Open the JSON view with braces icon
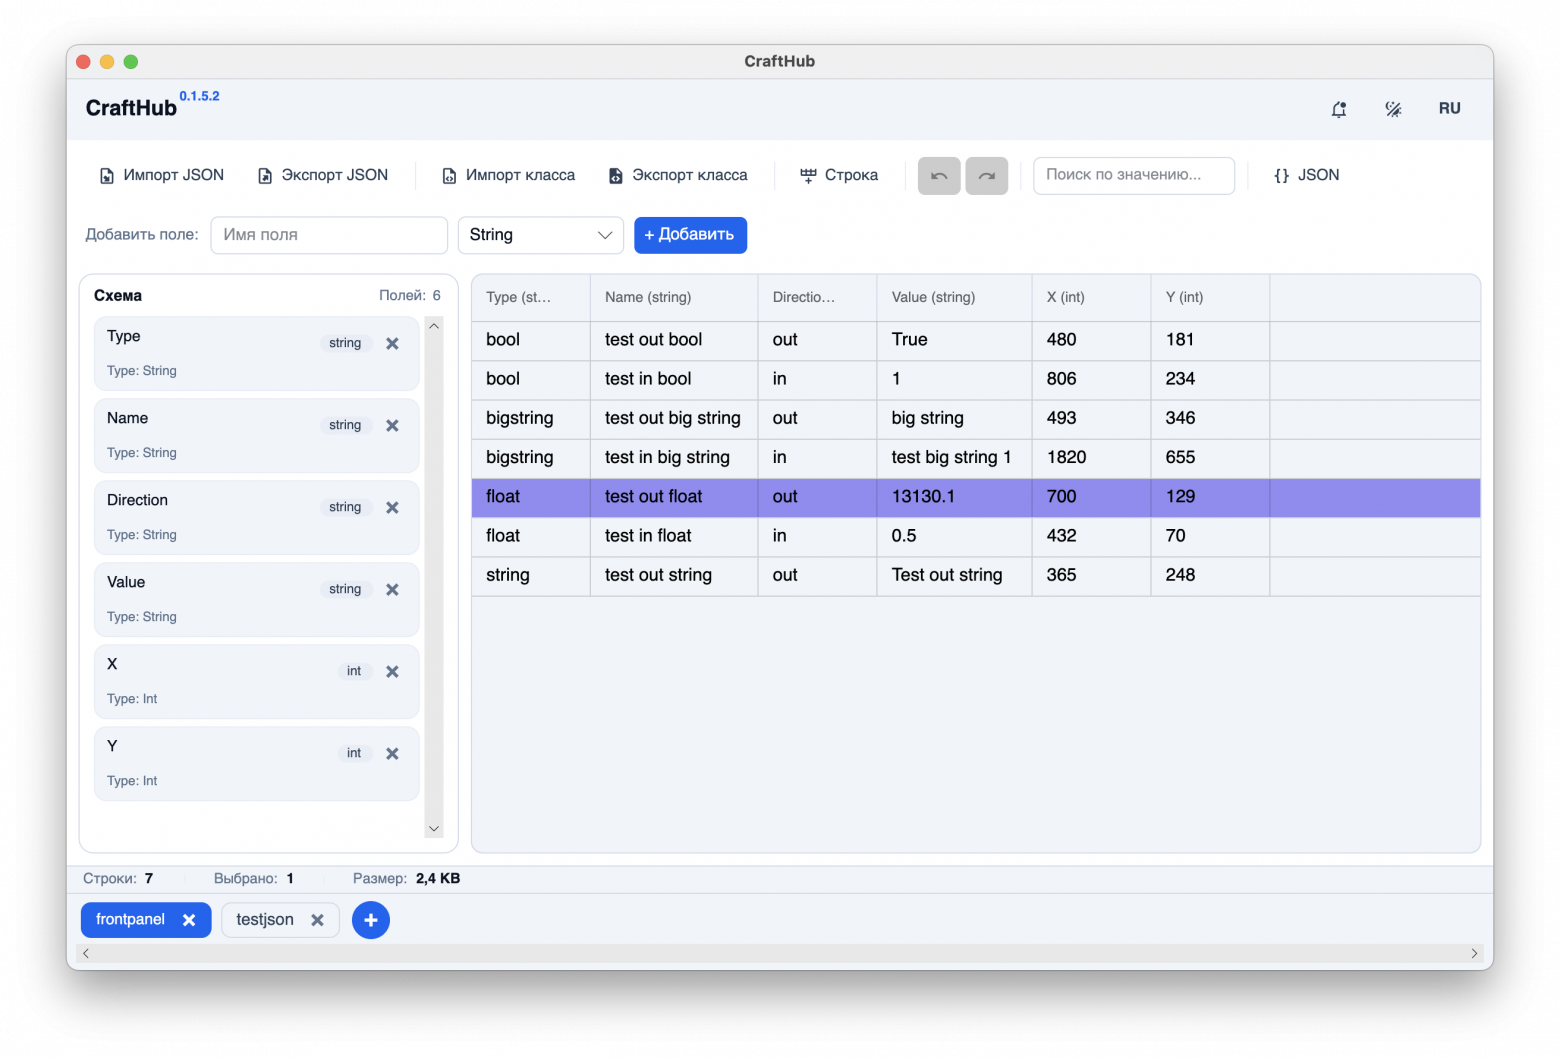This screenshot has width=1560, height=1058. coord(1306,175)
